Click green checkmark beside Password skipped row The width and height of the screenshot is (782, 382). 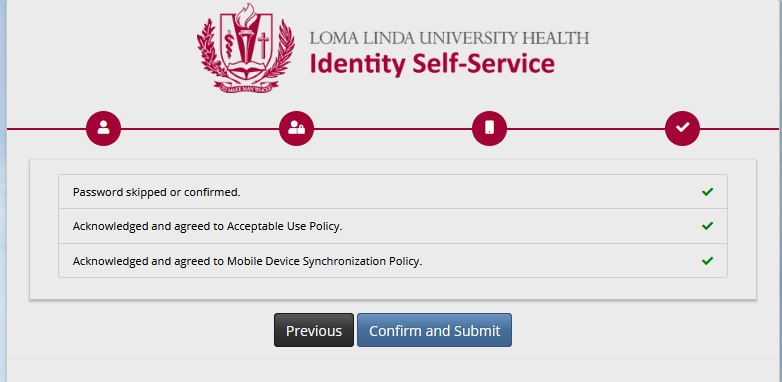[x=707, y=191]
